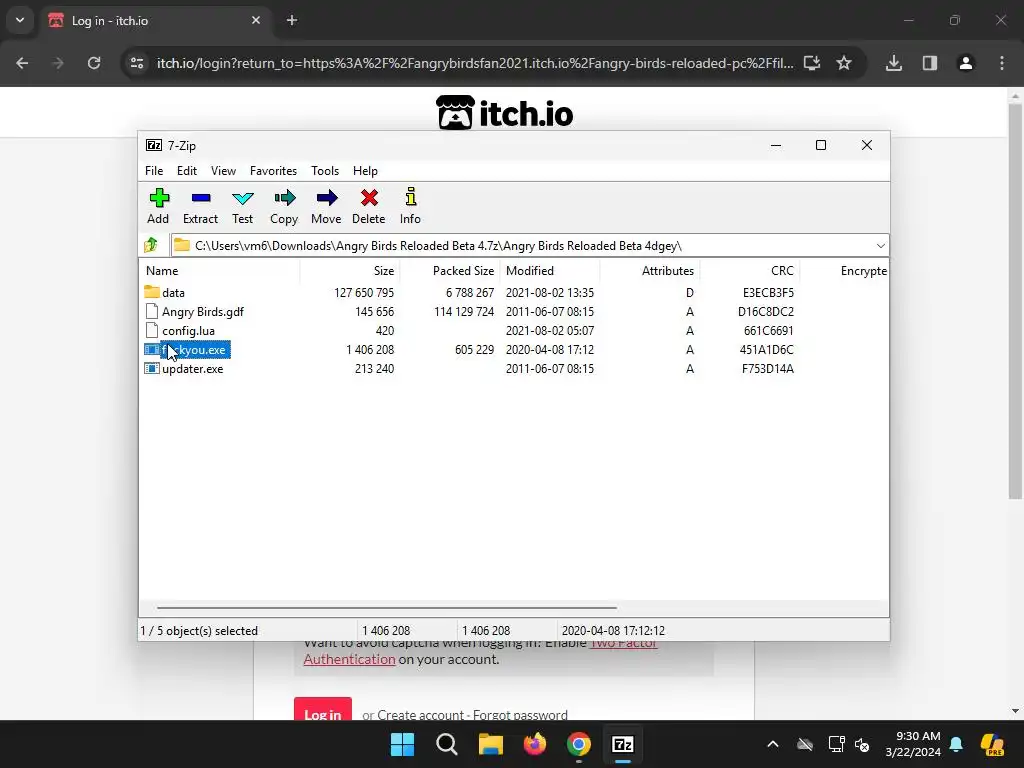Image resolution: width=1024 pixels, height=768 pixels.
Task: Open taskbar Search icon
Action: [447, 744]
